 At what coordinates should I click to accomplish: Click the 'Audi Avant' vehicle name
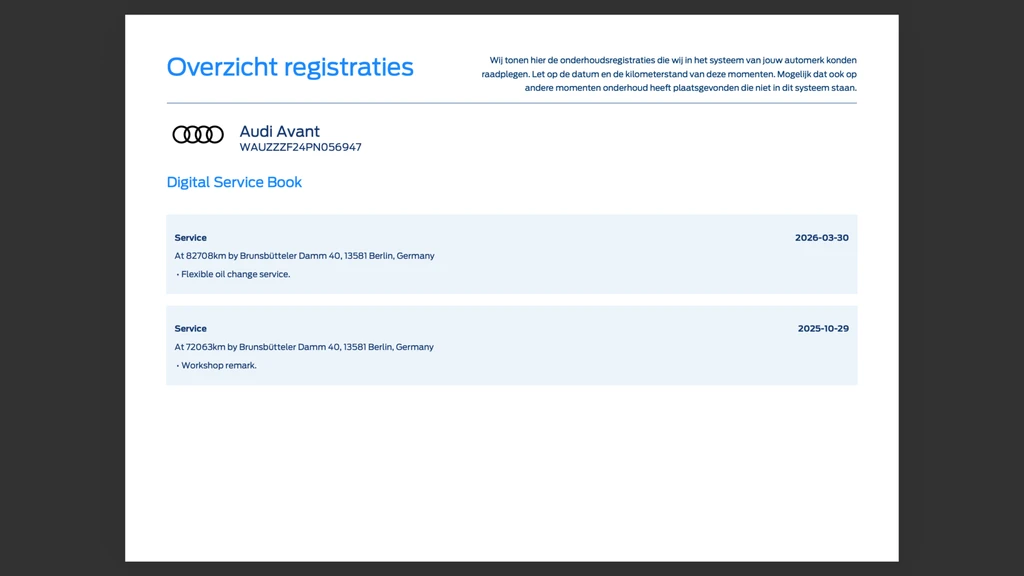280,131
